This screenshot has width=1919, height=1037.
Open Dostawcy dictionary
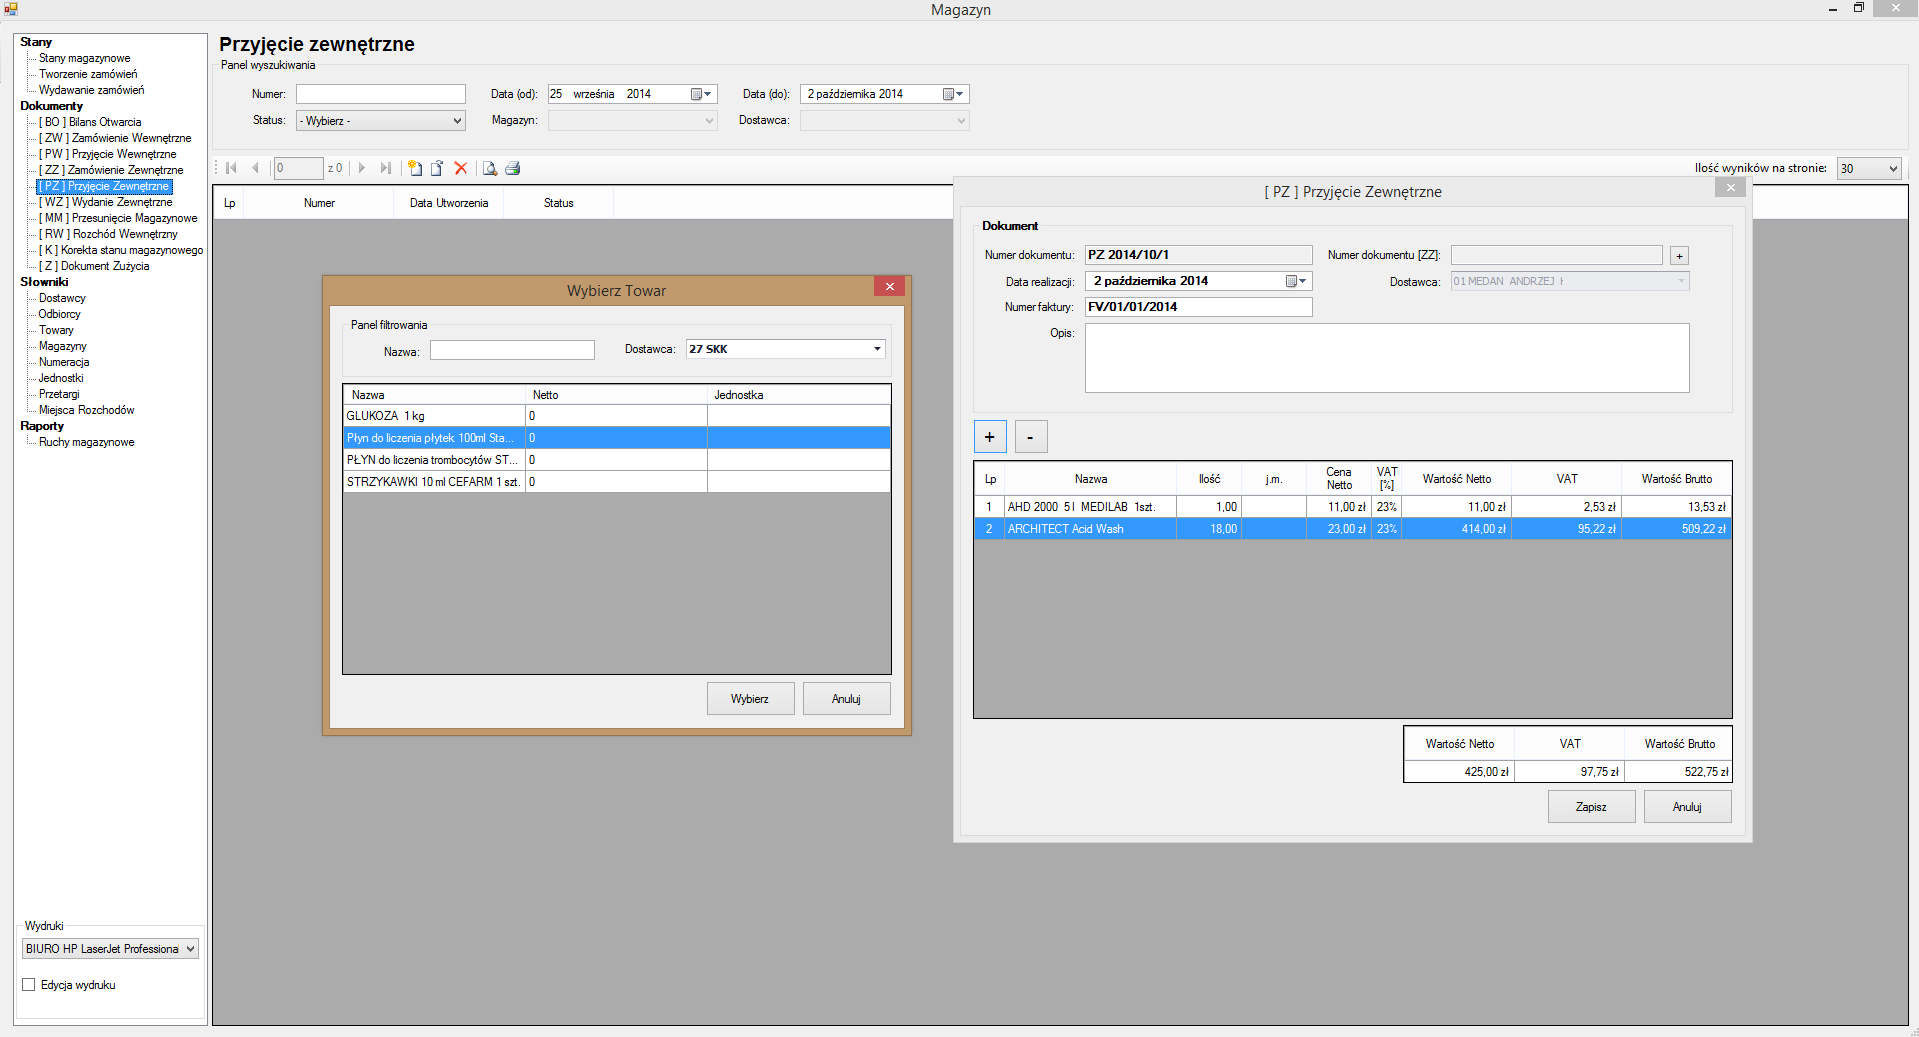[62, 298]
